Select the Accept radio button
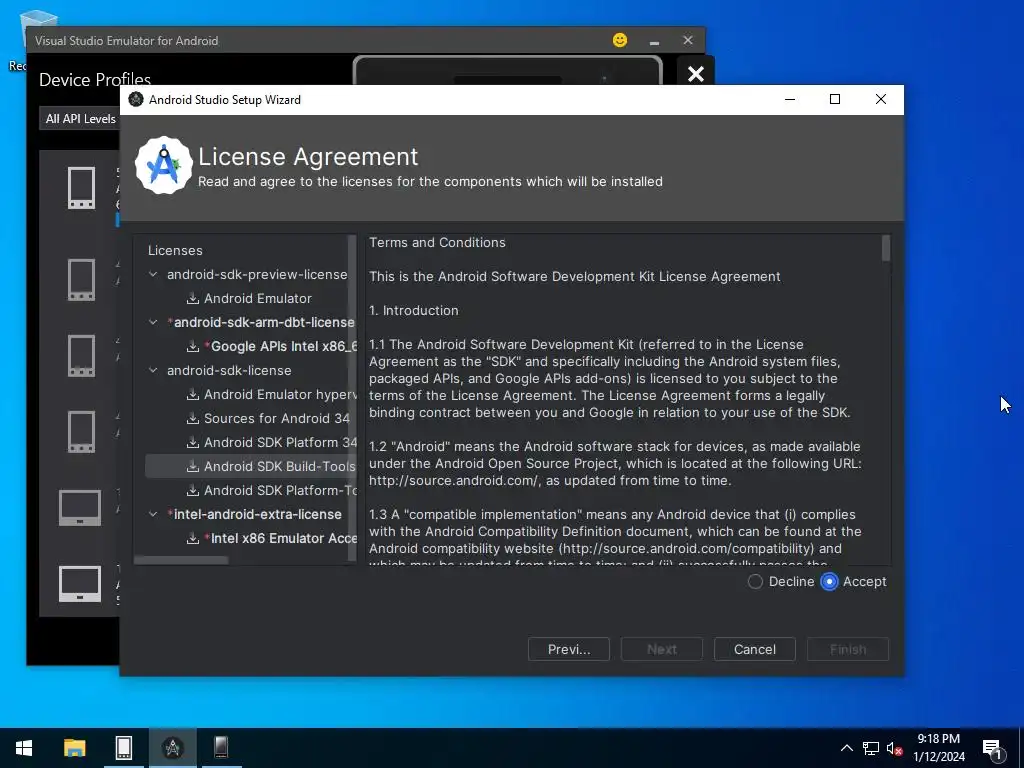 coord(829,581)
